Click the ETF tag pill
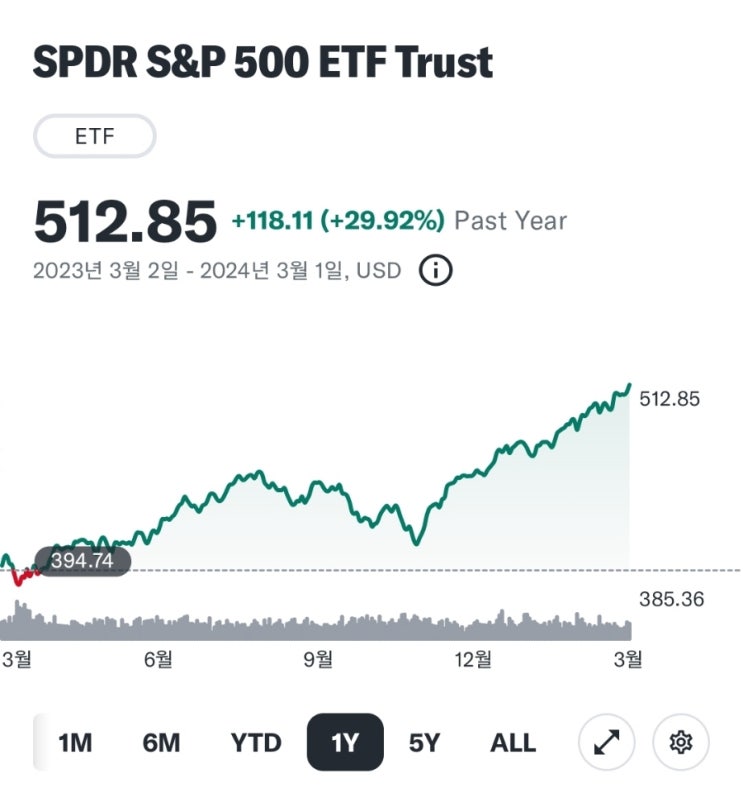Viewport: 743px width, 802px height. [95, 137]
